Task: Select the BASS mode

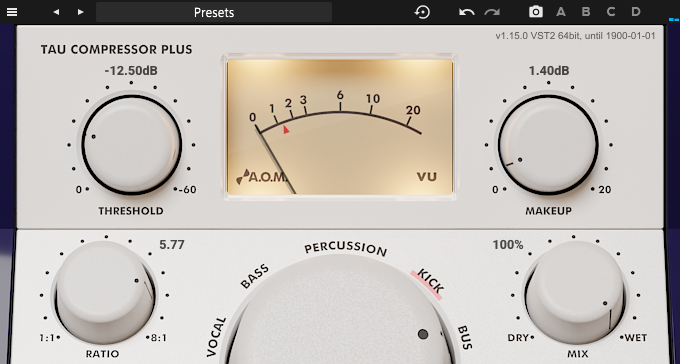Action: tap(255, 277)
